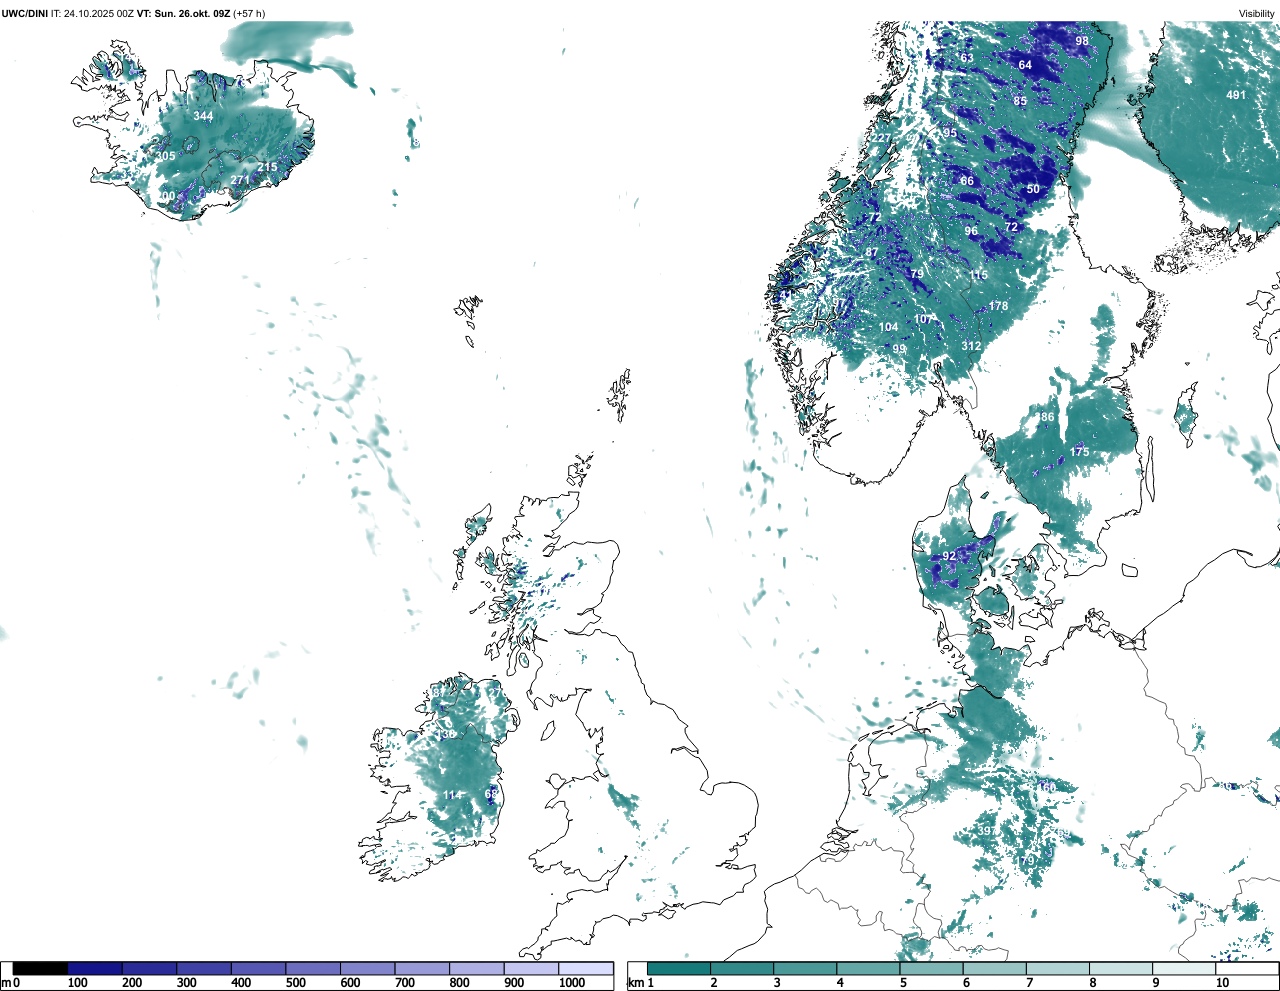Click the 'Visibility' title at top right
The image size is (1280, 991).
pyautogui.click(x=1257, y=13)
